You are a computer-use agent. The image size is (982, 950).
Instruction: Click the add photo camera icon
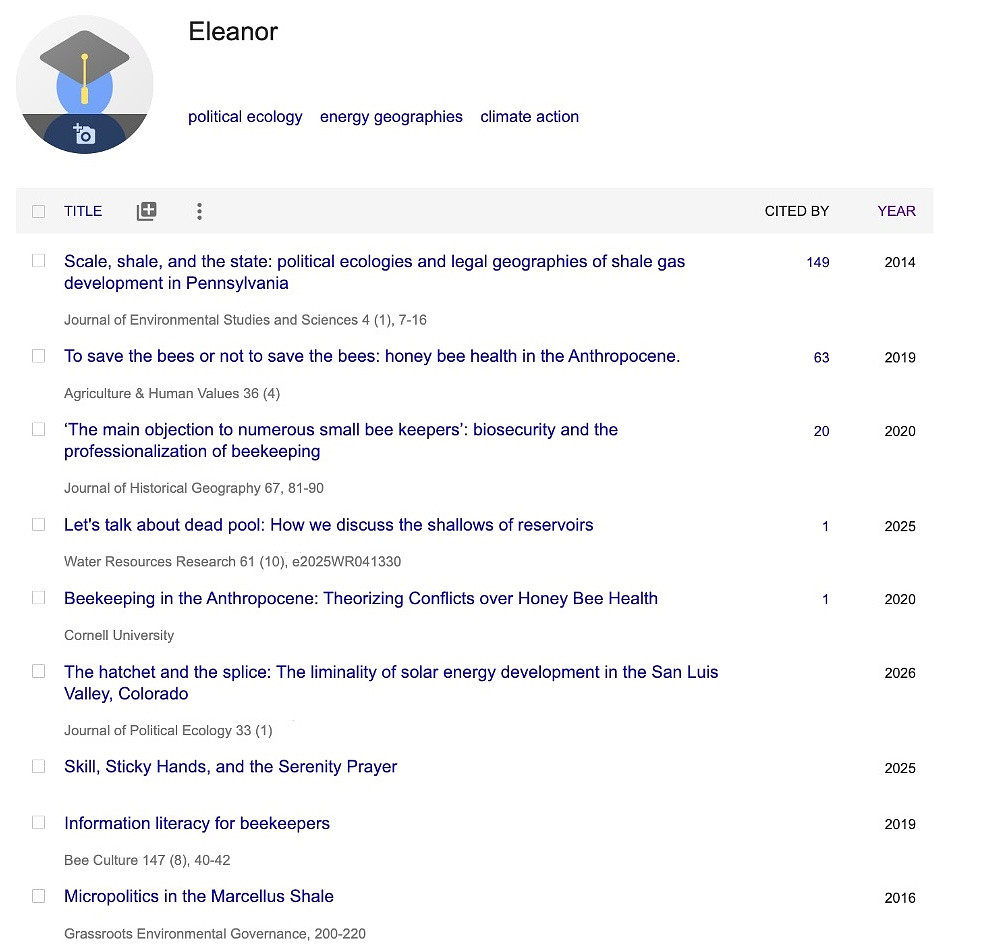tap(84, 134)
